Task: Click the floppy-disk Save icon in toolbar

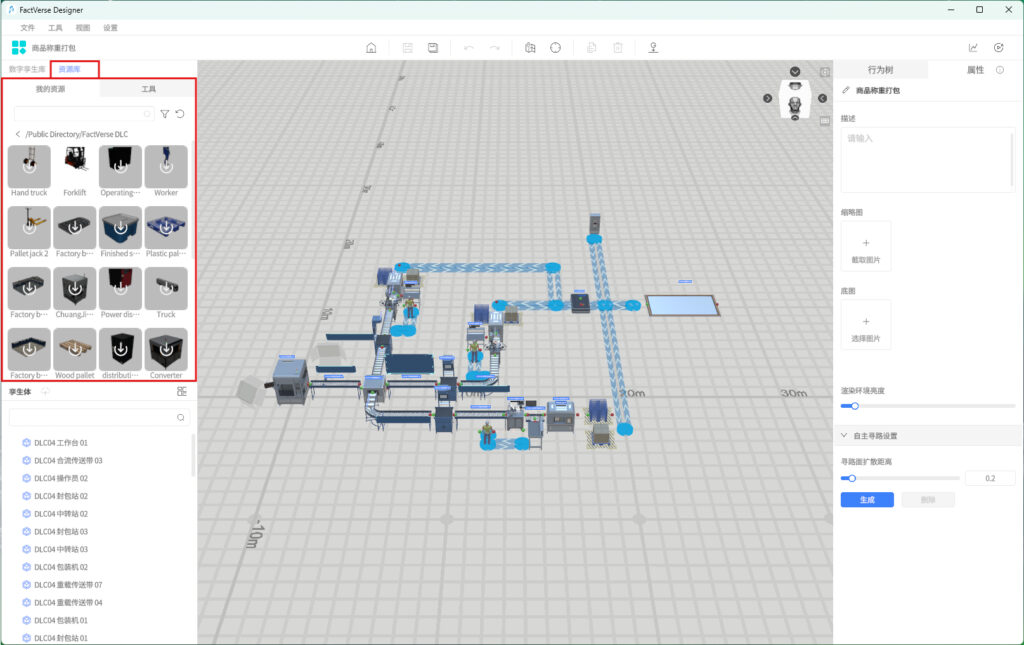Action: pos(433,48)
